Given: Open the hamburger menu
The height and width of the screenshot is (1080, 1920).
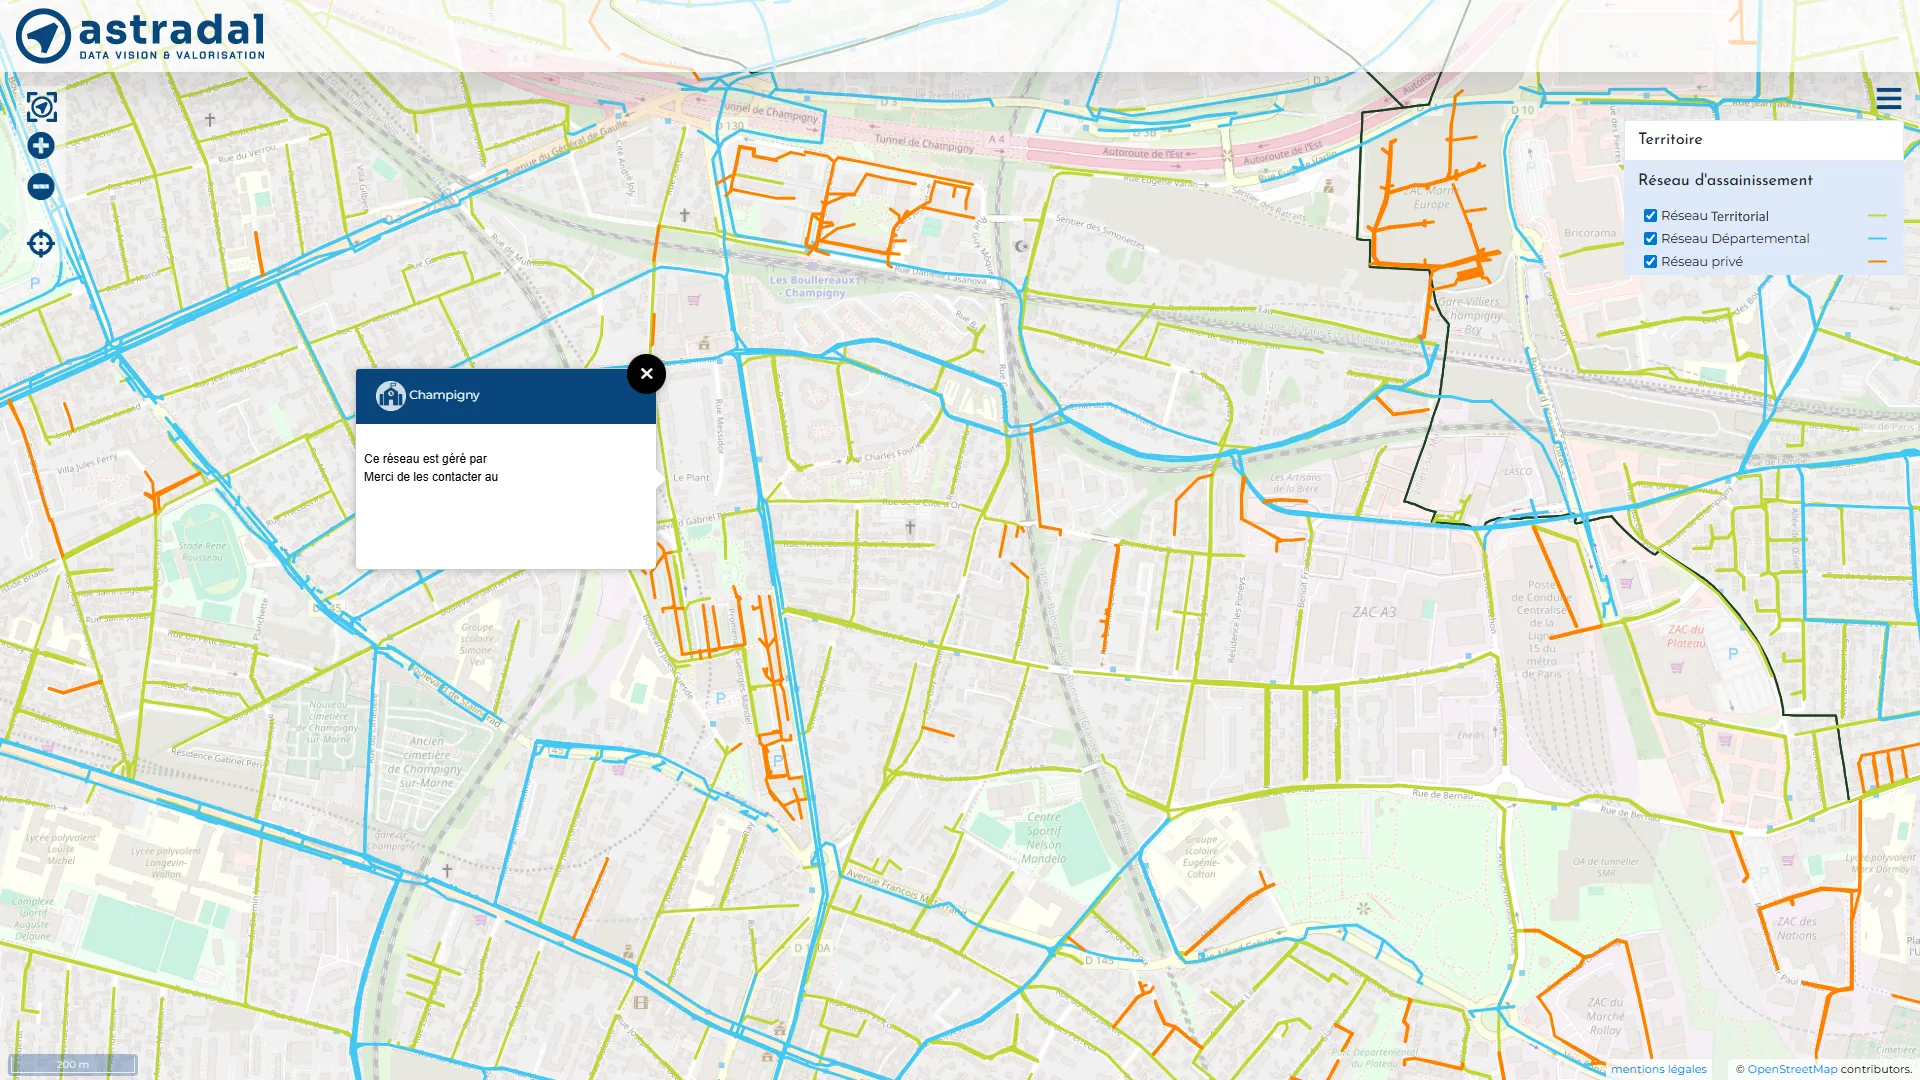Looking at the screenshot, I should [1888, 99].
